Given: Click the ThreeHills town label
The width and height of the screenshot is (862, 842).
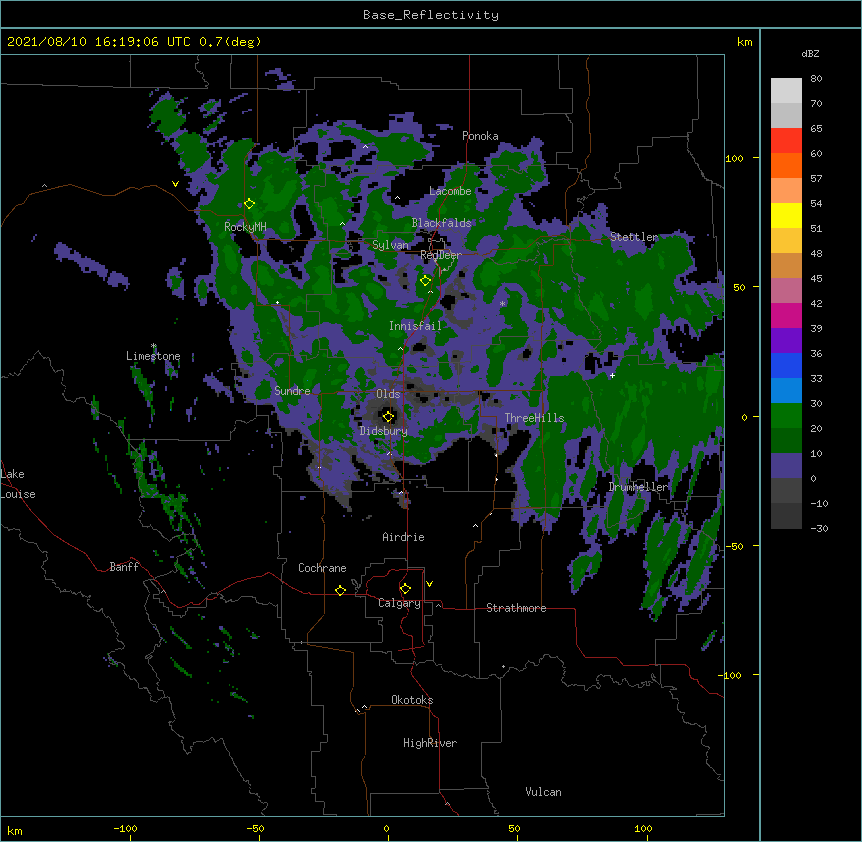Looking at the screenshot, I should pyautogui.click(x=534, y=418).
